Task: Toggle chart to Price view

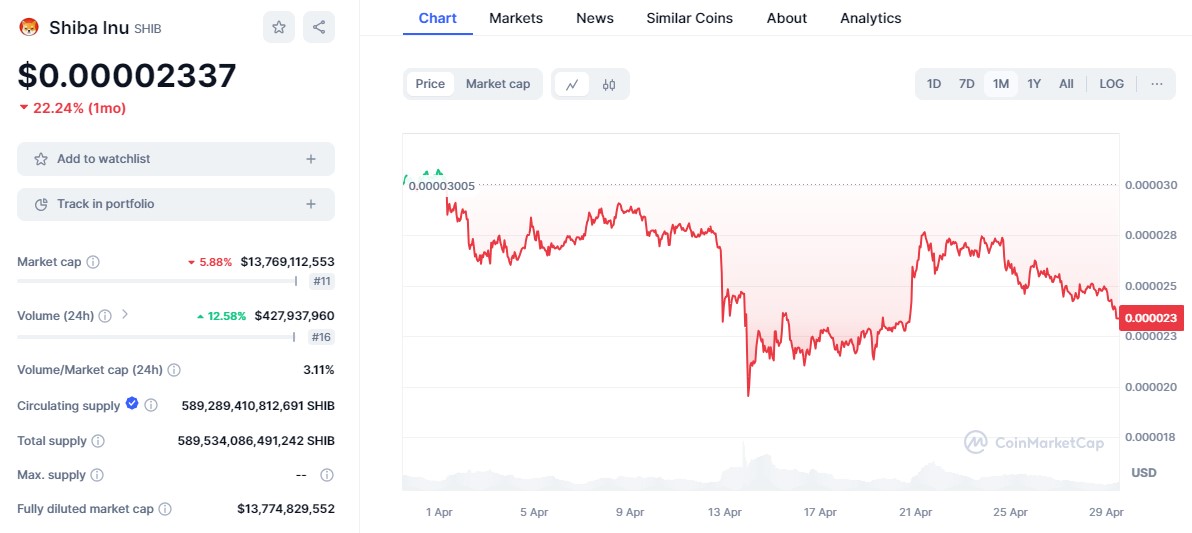Action: [x=430, y=84]
